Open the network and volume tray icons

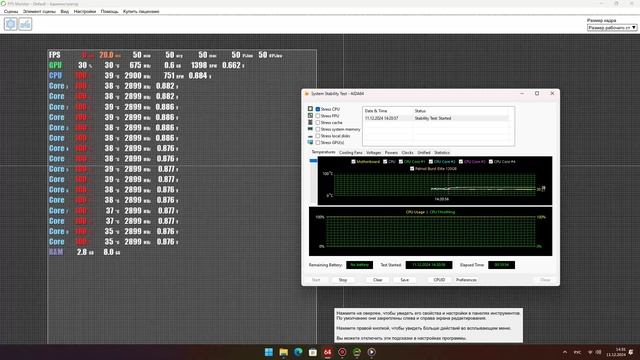[x=594, y=352]
